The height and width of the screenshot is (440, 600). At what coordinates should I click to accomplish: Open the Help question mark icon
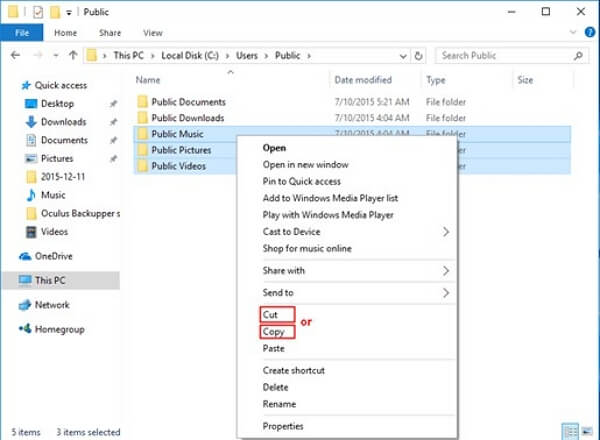tap(590, 33)
